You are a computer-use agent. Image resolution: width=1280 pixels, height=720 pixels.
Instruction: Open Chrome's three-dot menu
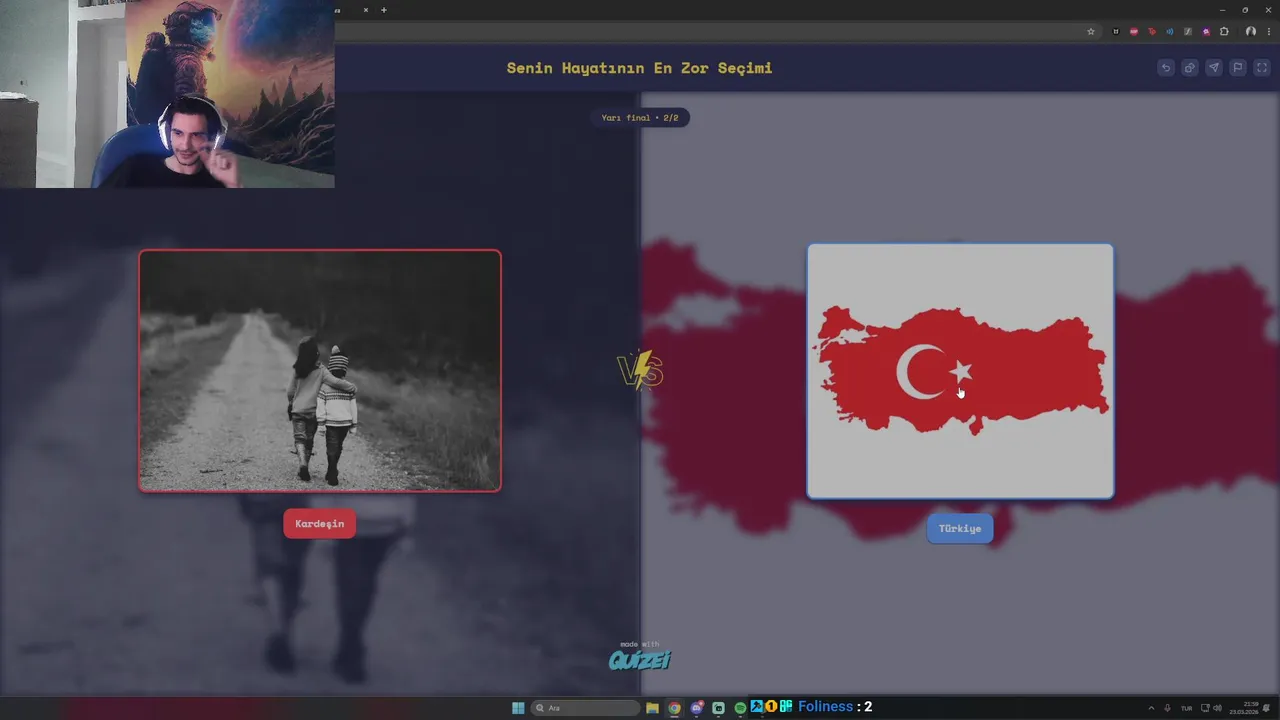click(1269, 31)
